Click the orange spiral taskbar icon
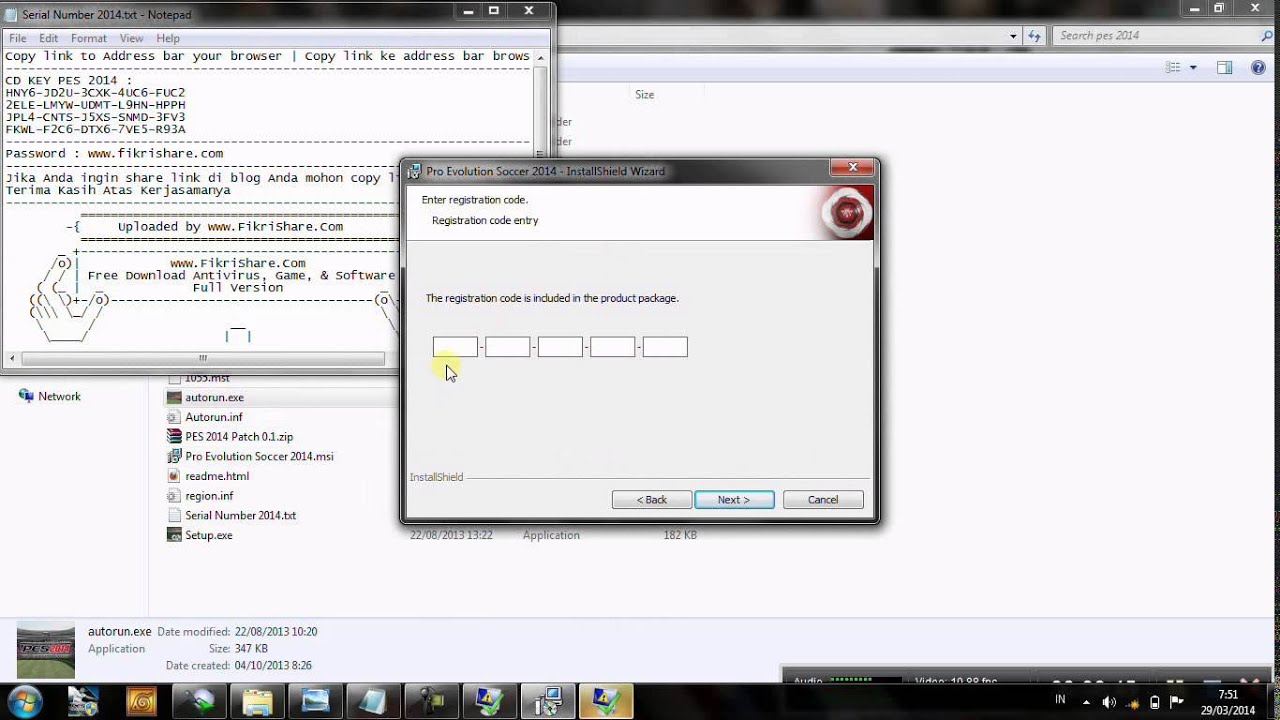The height and width of the screenshot is (720, 1280). click(x=141, y=701)
